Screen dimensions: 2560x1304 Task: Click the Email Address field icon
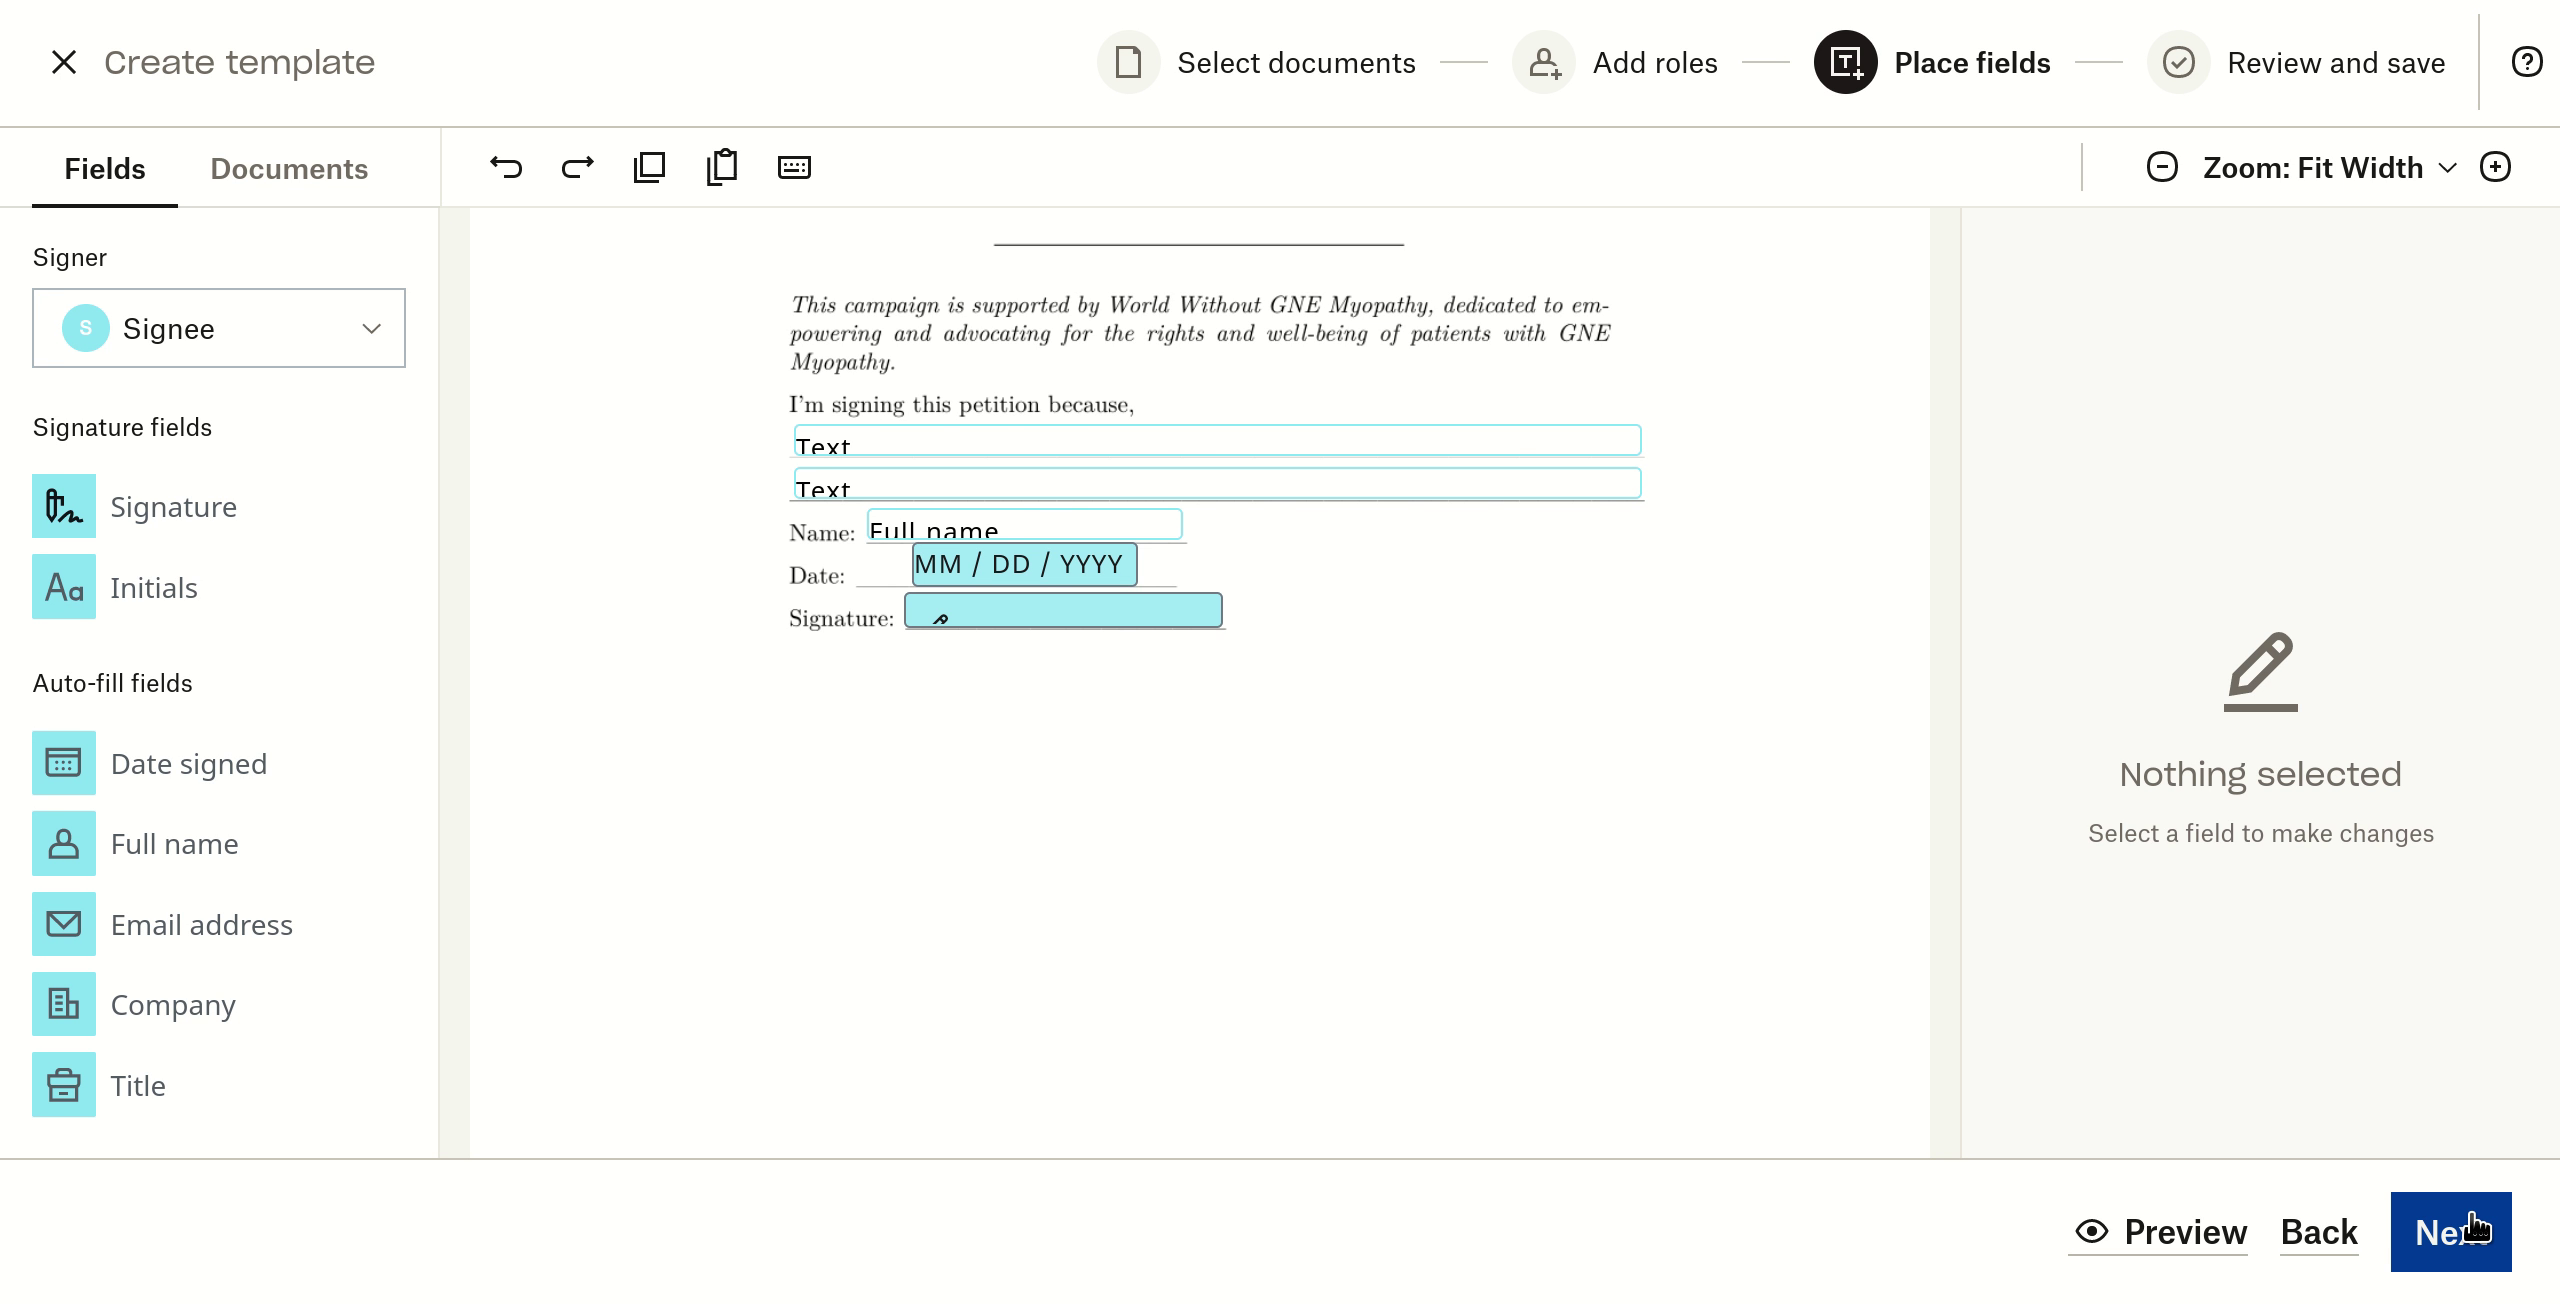pyautogui.click(x=62, y=923)
